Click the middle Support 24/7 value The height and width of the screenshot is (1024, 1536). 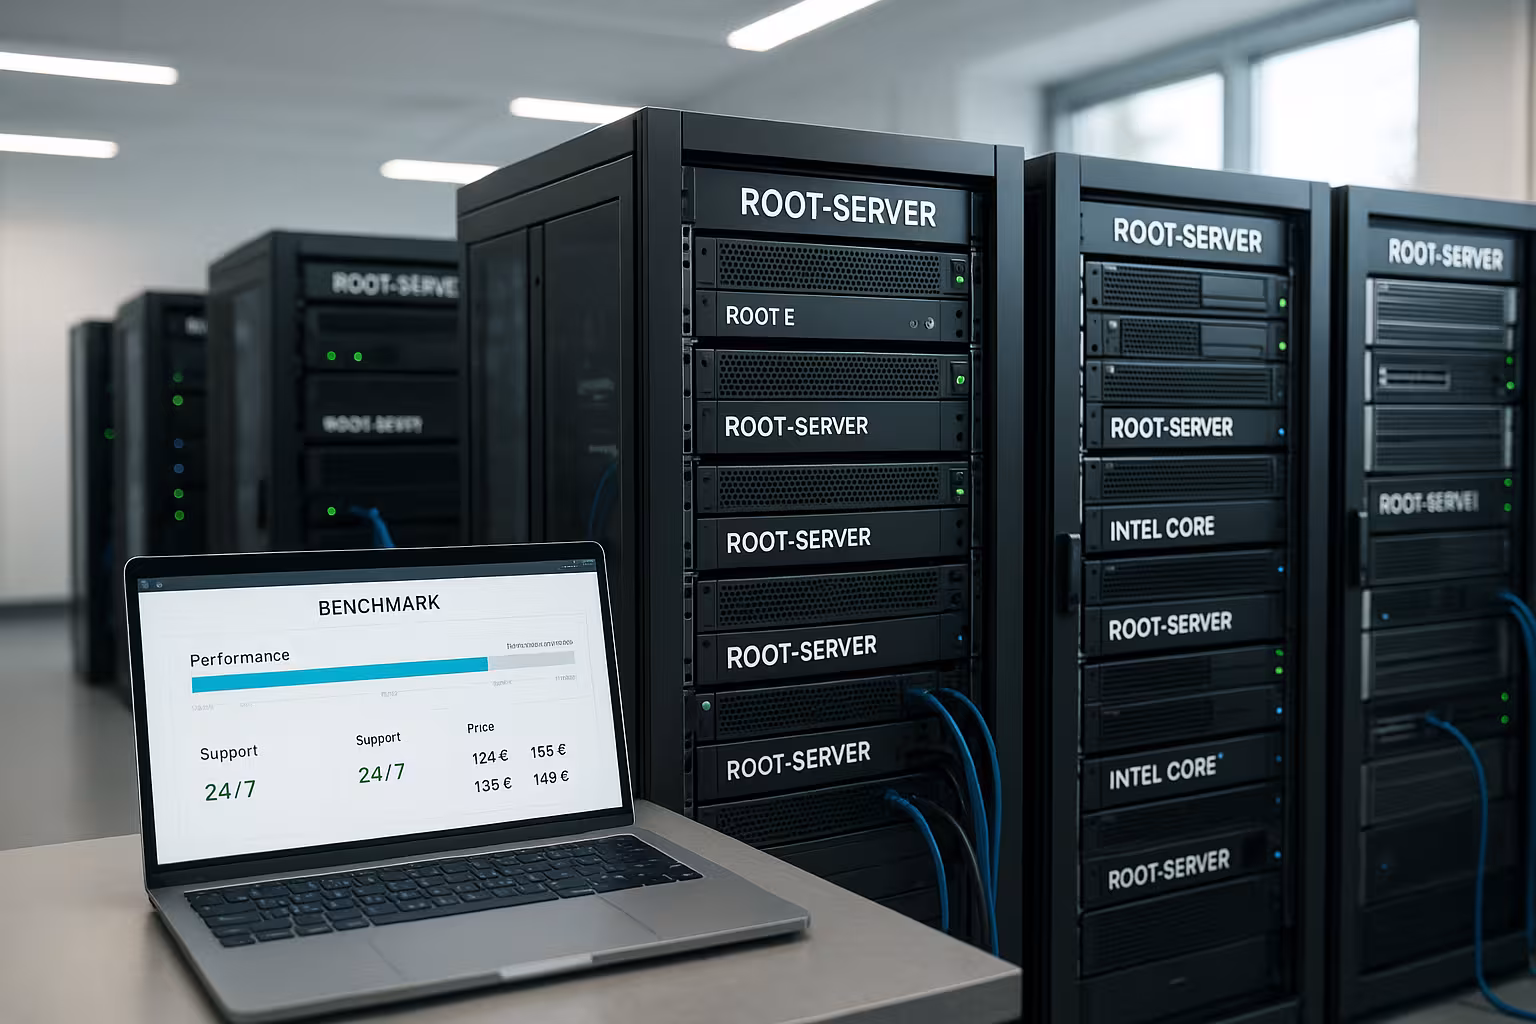pyautogui.click(x=381, y=773)
